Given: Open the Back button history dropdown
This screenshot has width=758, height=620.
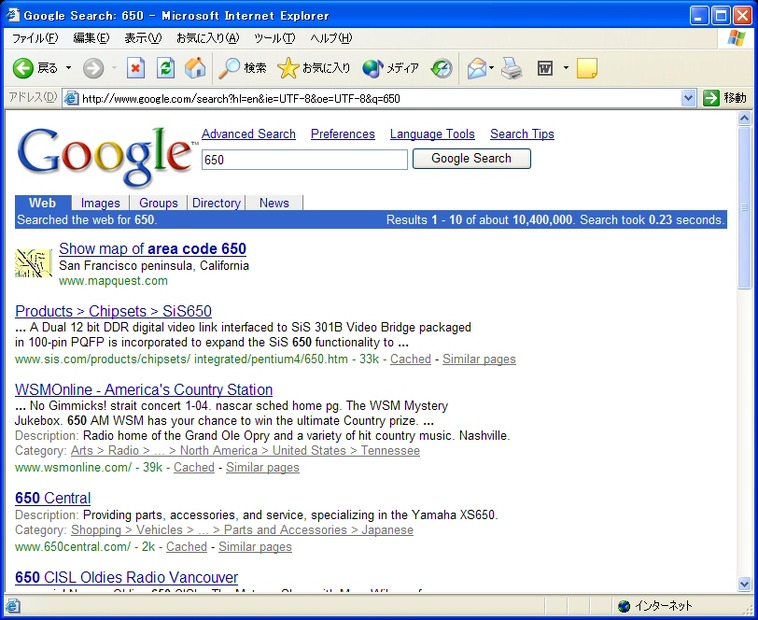Looking at the screenshot, I should pos(68,68).
